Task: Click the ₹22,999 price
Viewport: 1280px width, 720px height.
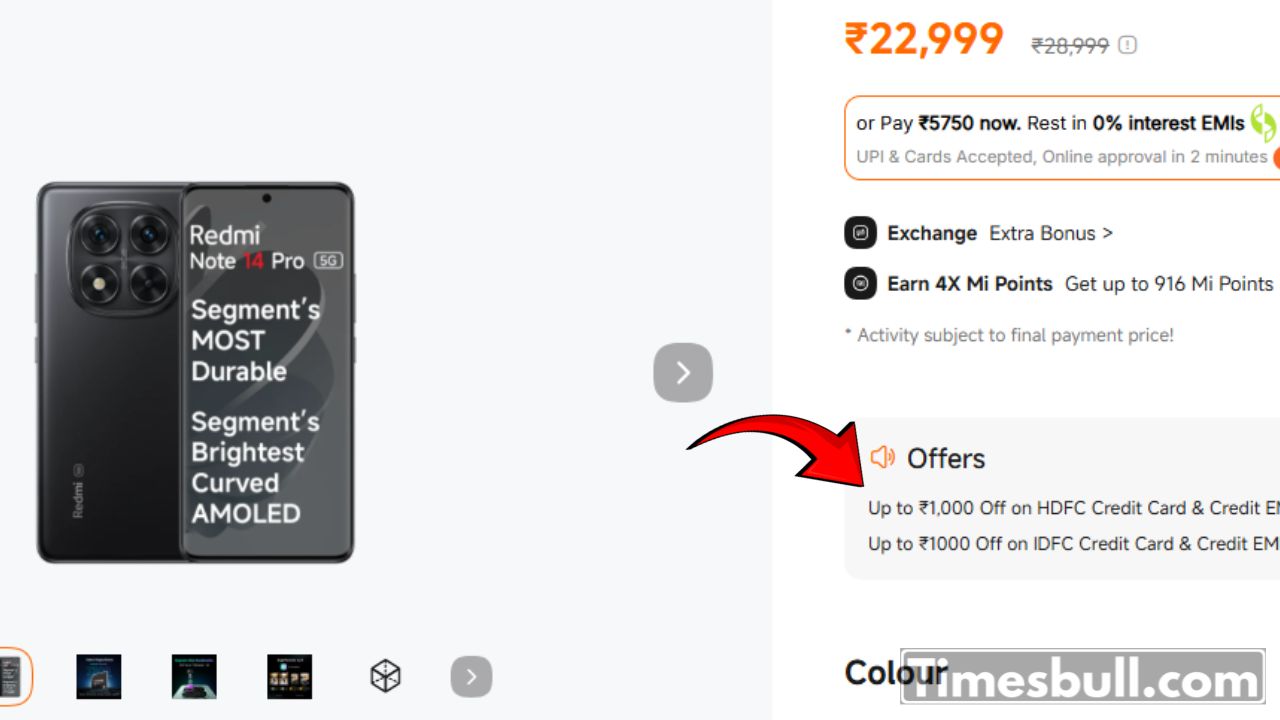Action: click(924, 40)
